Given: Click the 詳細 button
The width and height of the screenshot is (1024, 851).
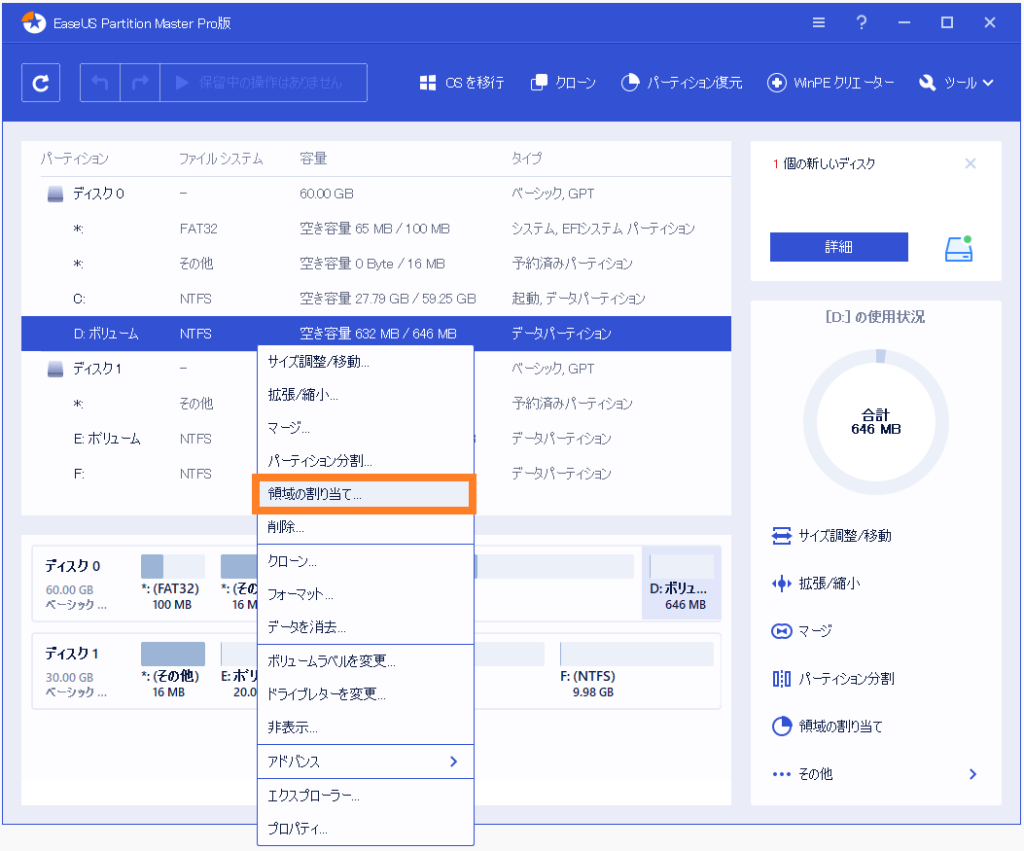Looking at the screenshot, I should [x=839, y=247].
